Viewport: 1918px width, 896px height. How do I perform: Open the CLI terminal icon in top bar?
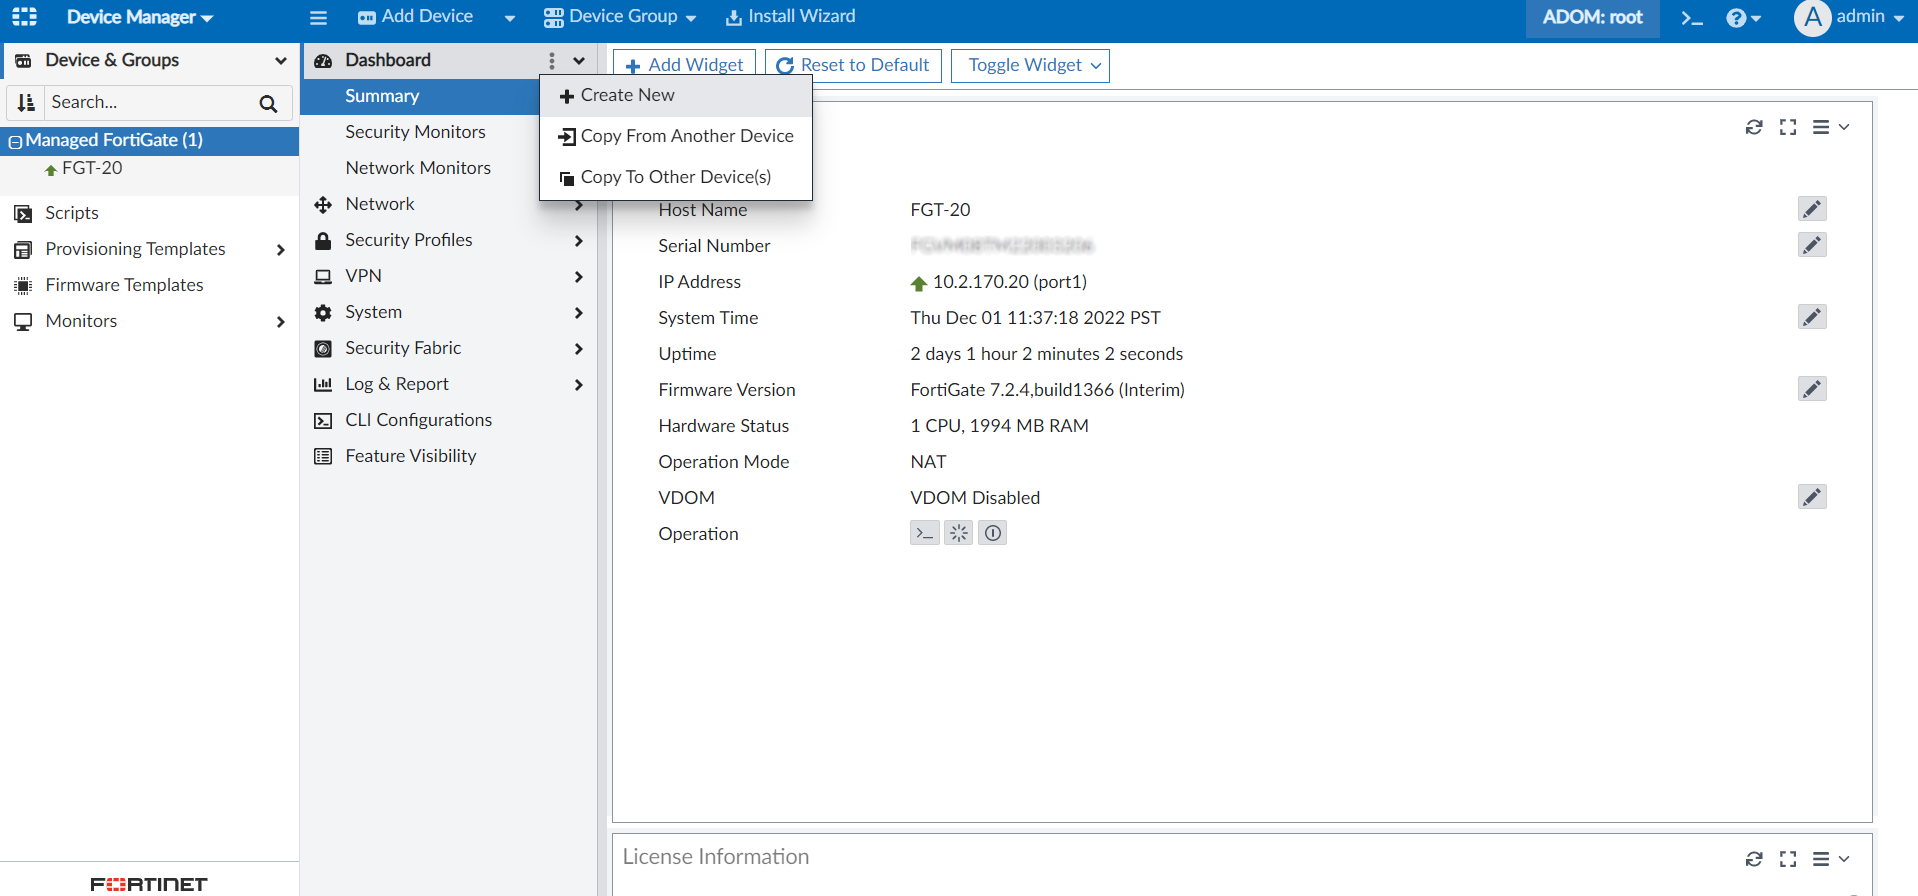click(1691, 18)
